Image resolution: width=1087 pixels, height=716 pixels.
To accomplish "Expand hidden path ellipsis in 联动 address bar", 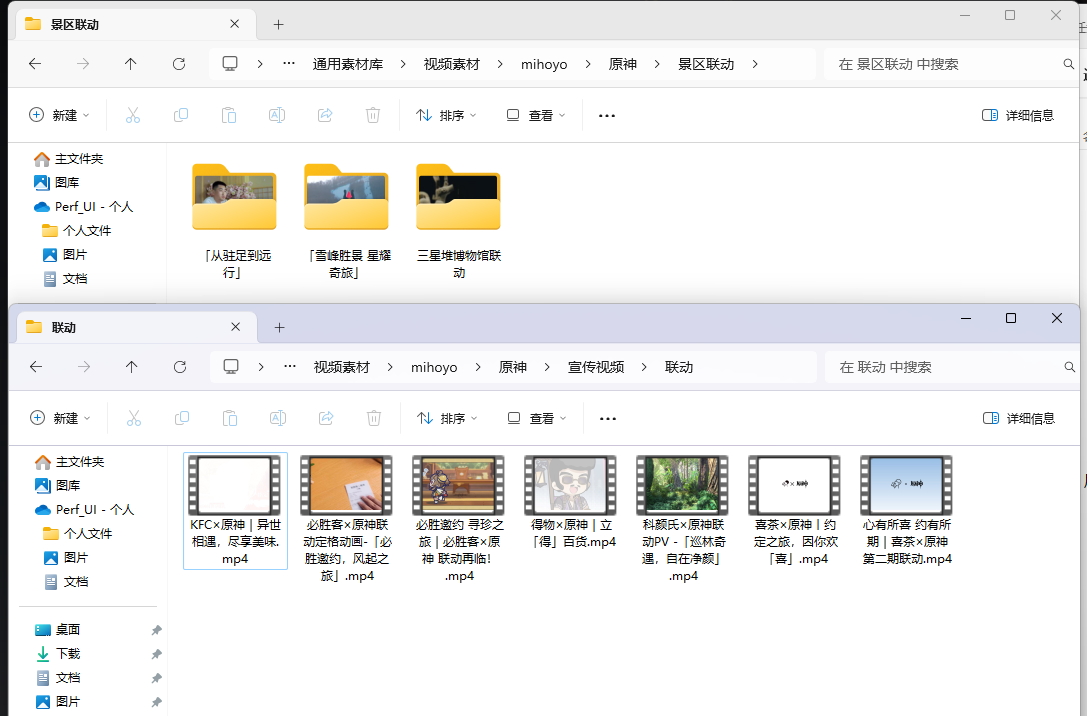I will point(290,367).
